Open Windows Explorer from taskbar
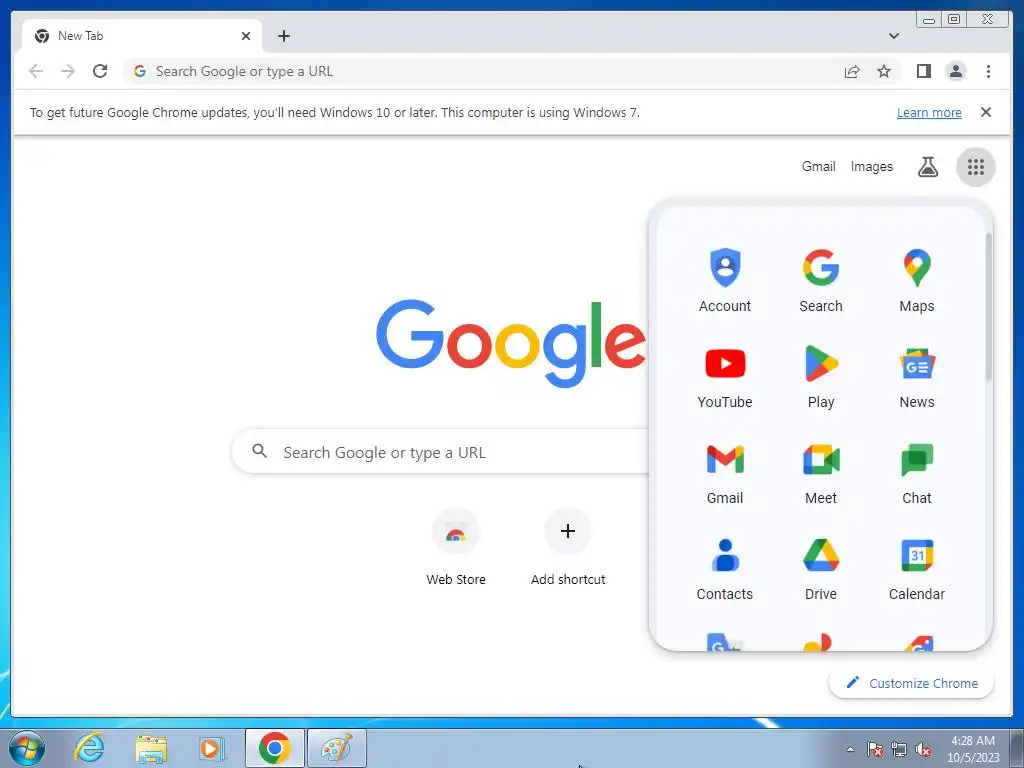 click(x=151, y=748)
